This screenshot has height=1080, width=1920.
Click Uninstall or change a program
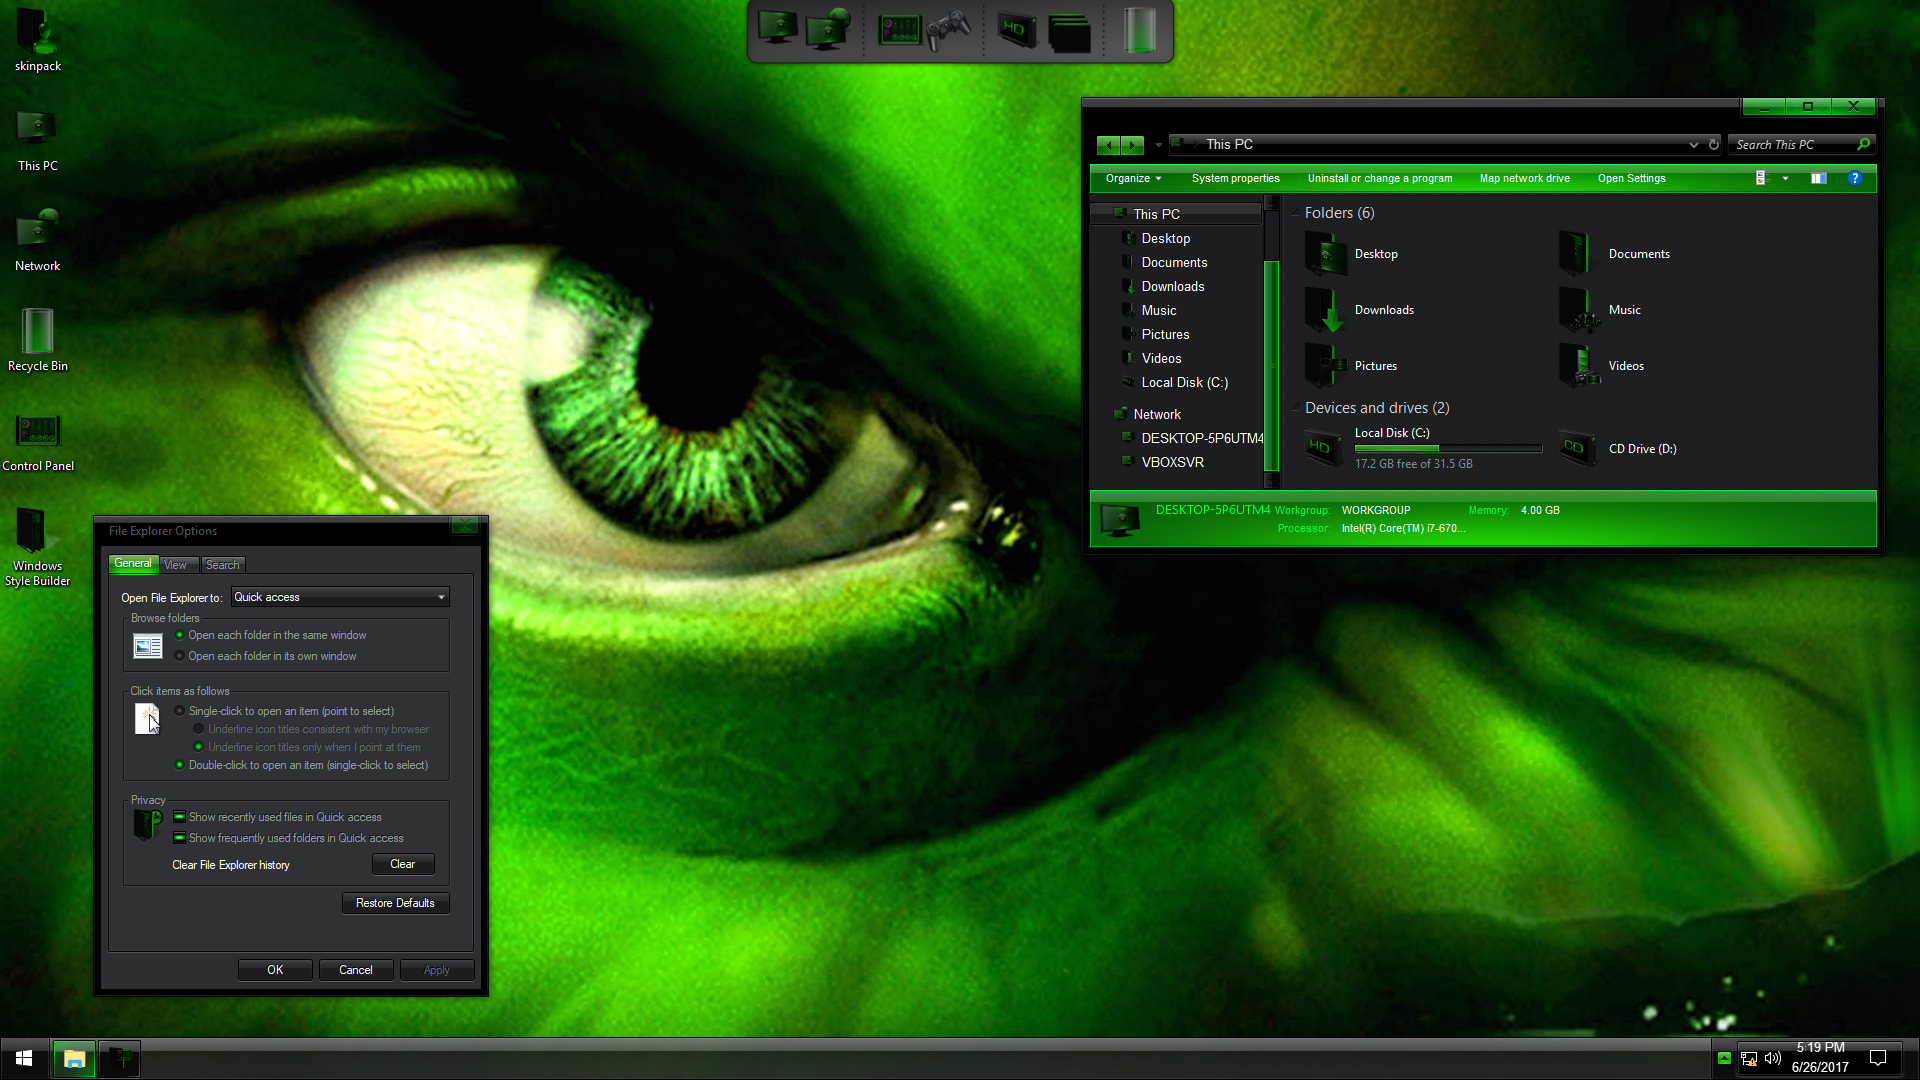[x=1379, y=178]
